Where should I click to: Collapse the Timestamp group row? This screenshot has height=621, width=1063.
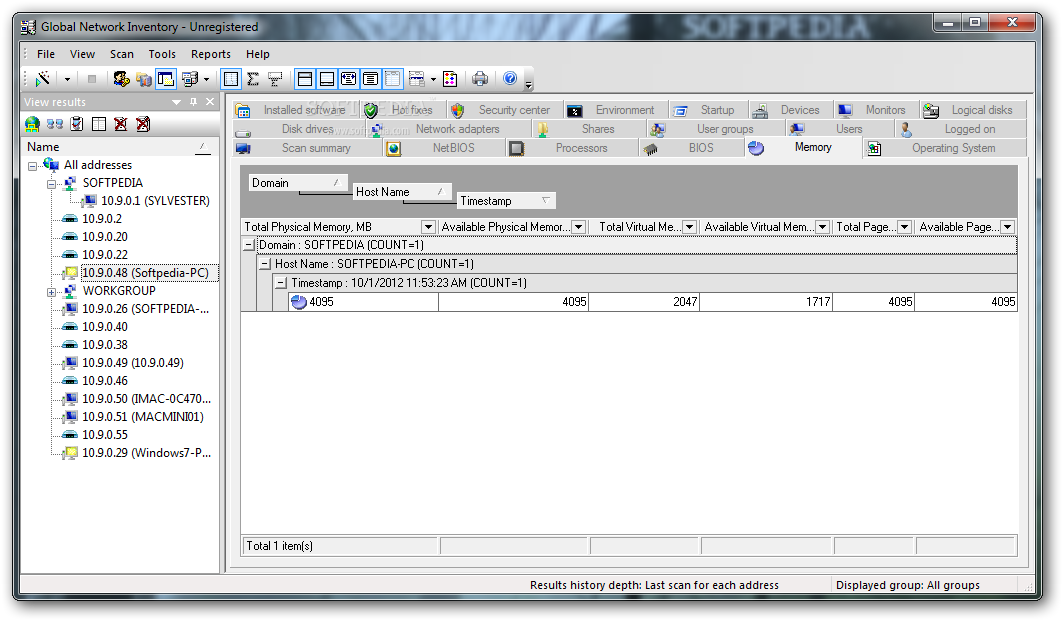coord(281,283)
